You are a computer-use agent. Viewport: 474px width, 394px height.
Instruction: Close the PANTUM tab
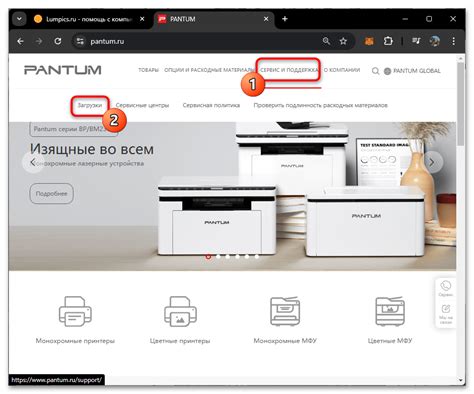pyautogui.click(x=266, y=19)
